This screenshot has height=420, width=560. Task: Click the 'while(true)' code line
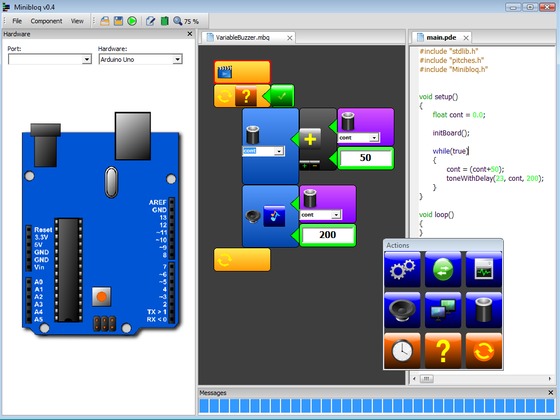point(450,151)
